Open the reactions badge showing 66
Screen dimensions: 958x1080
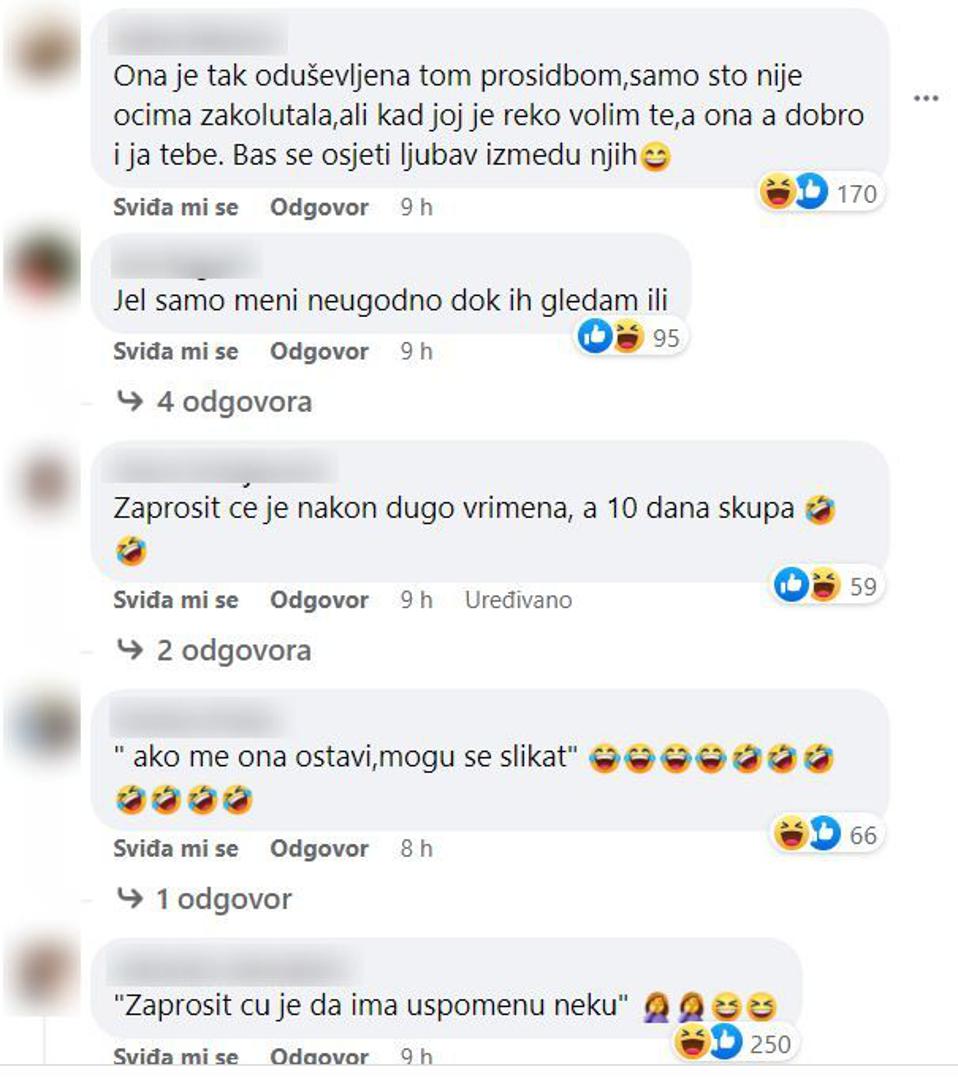click(826, 834)
